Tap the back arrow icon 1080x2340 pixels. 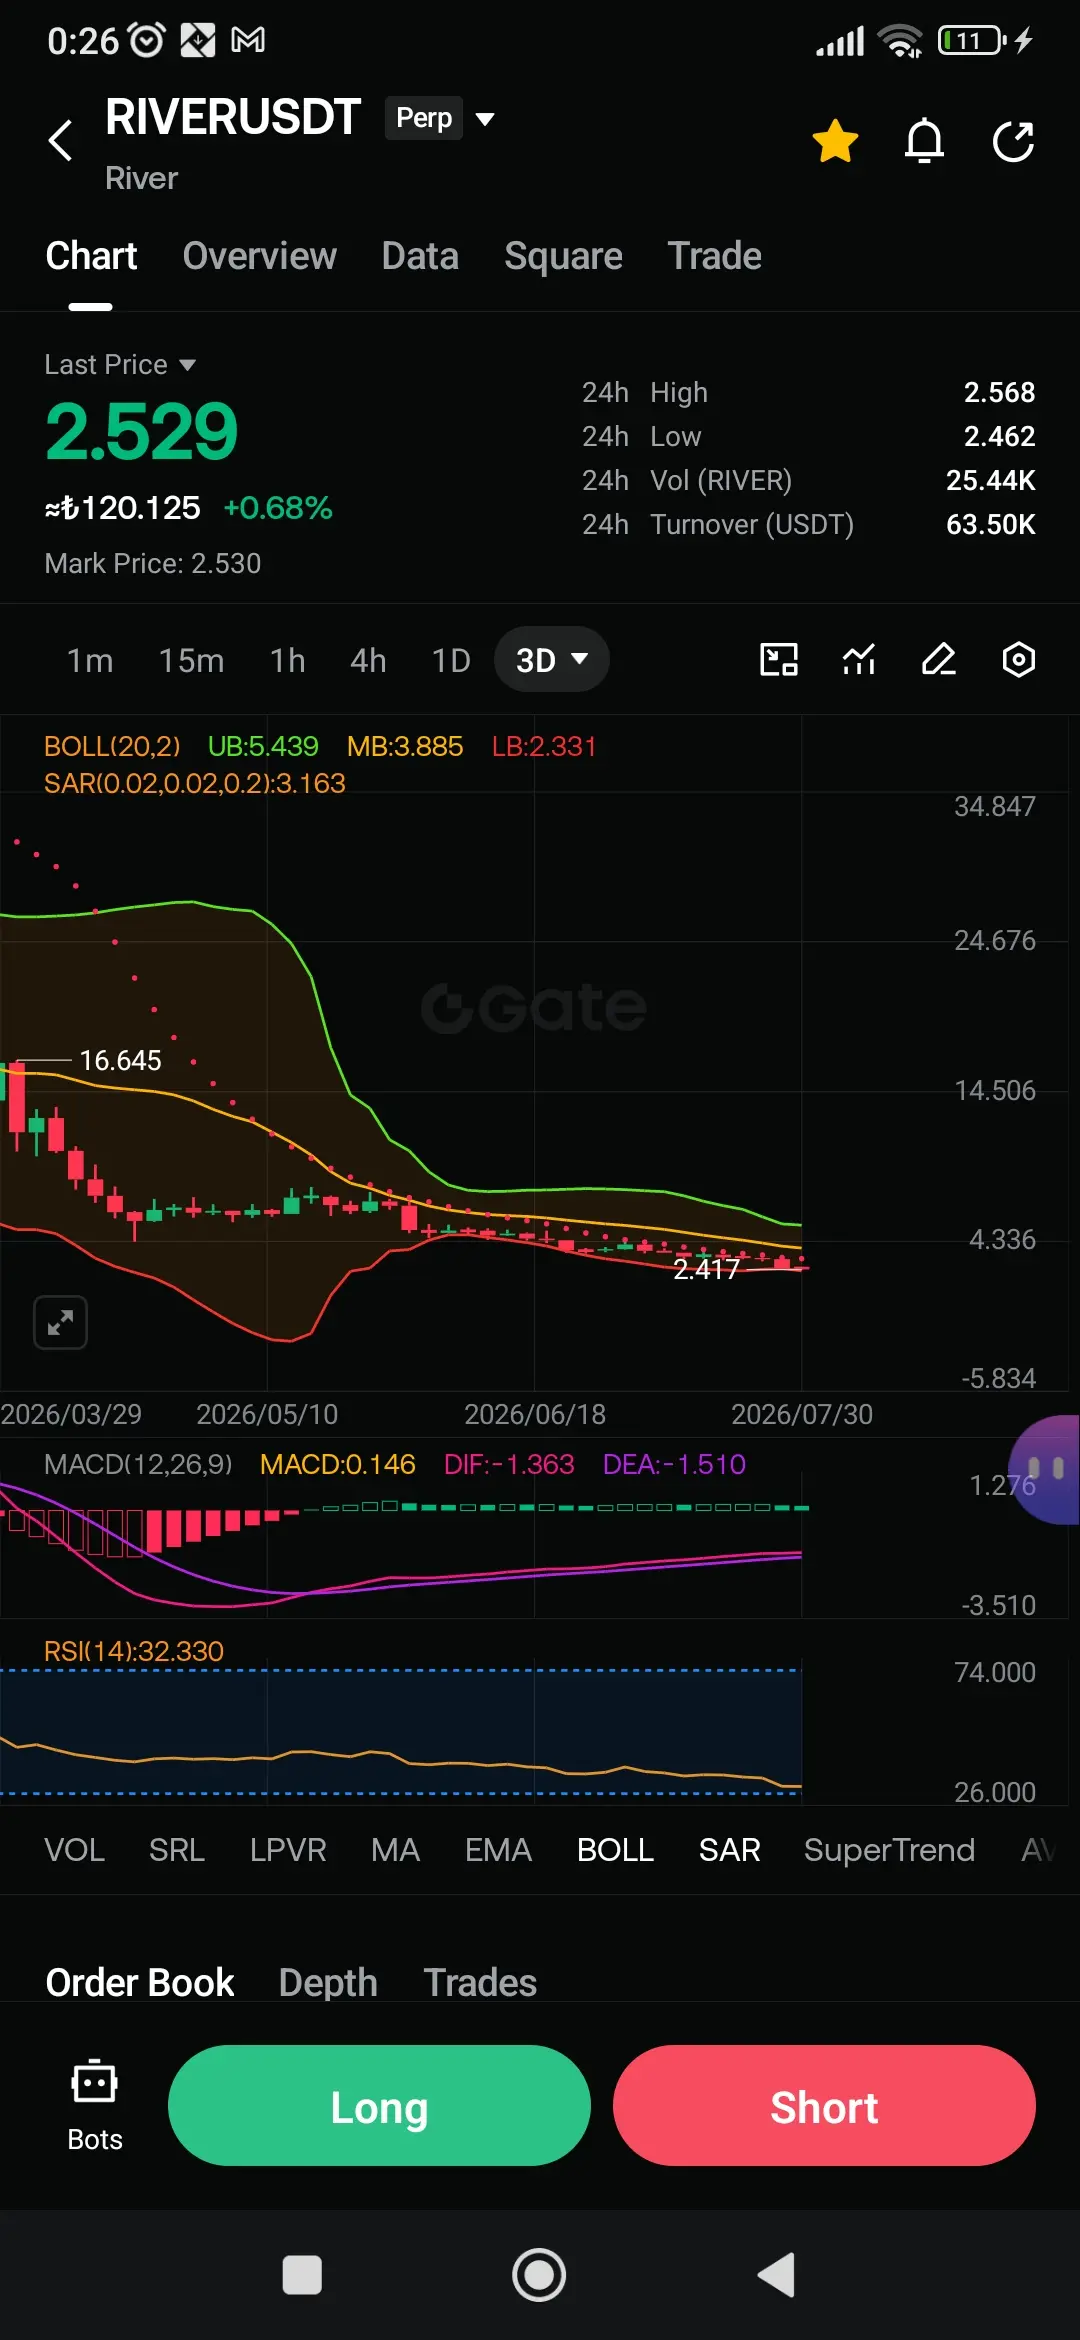(x=60, y=140)
